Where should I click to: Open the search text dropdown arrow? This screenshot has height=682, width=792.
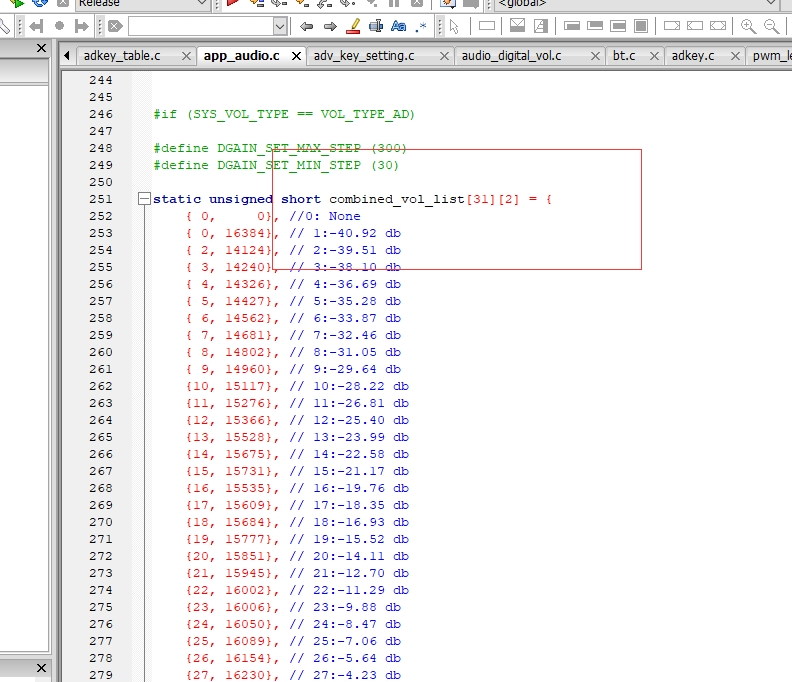tap(280, 26)
